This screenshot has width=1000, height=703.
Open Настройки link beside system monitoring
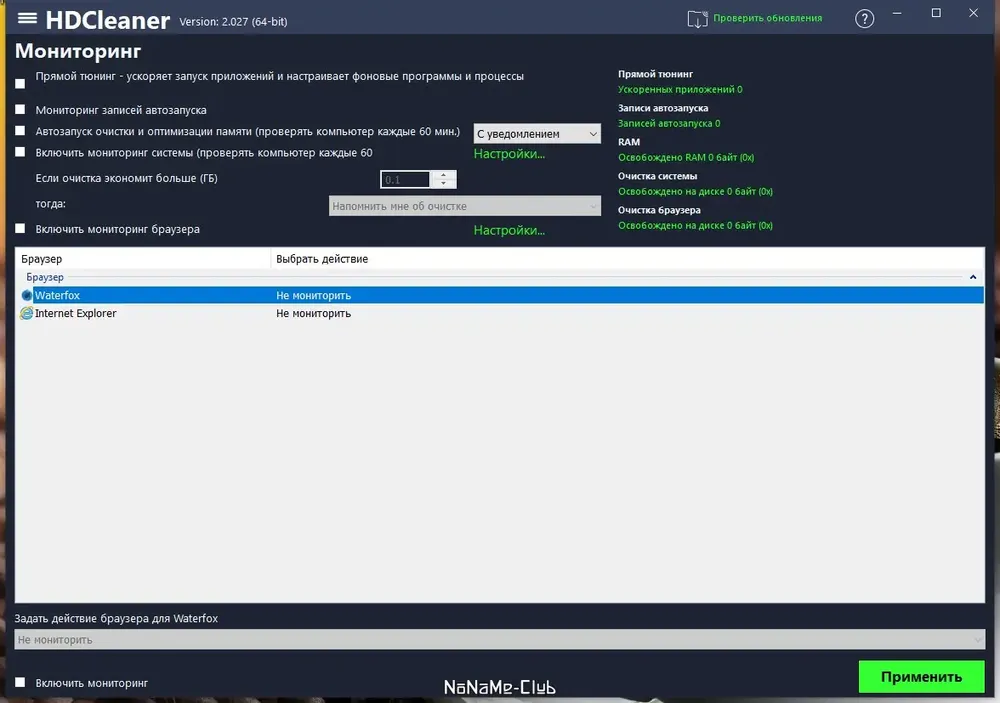tap(509, 154)
